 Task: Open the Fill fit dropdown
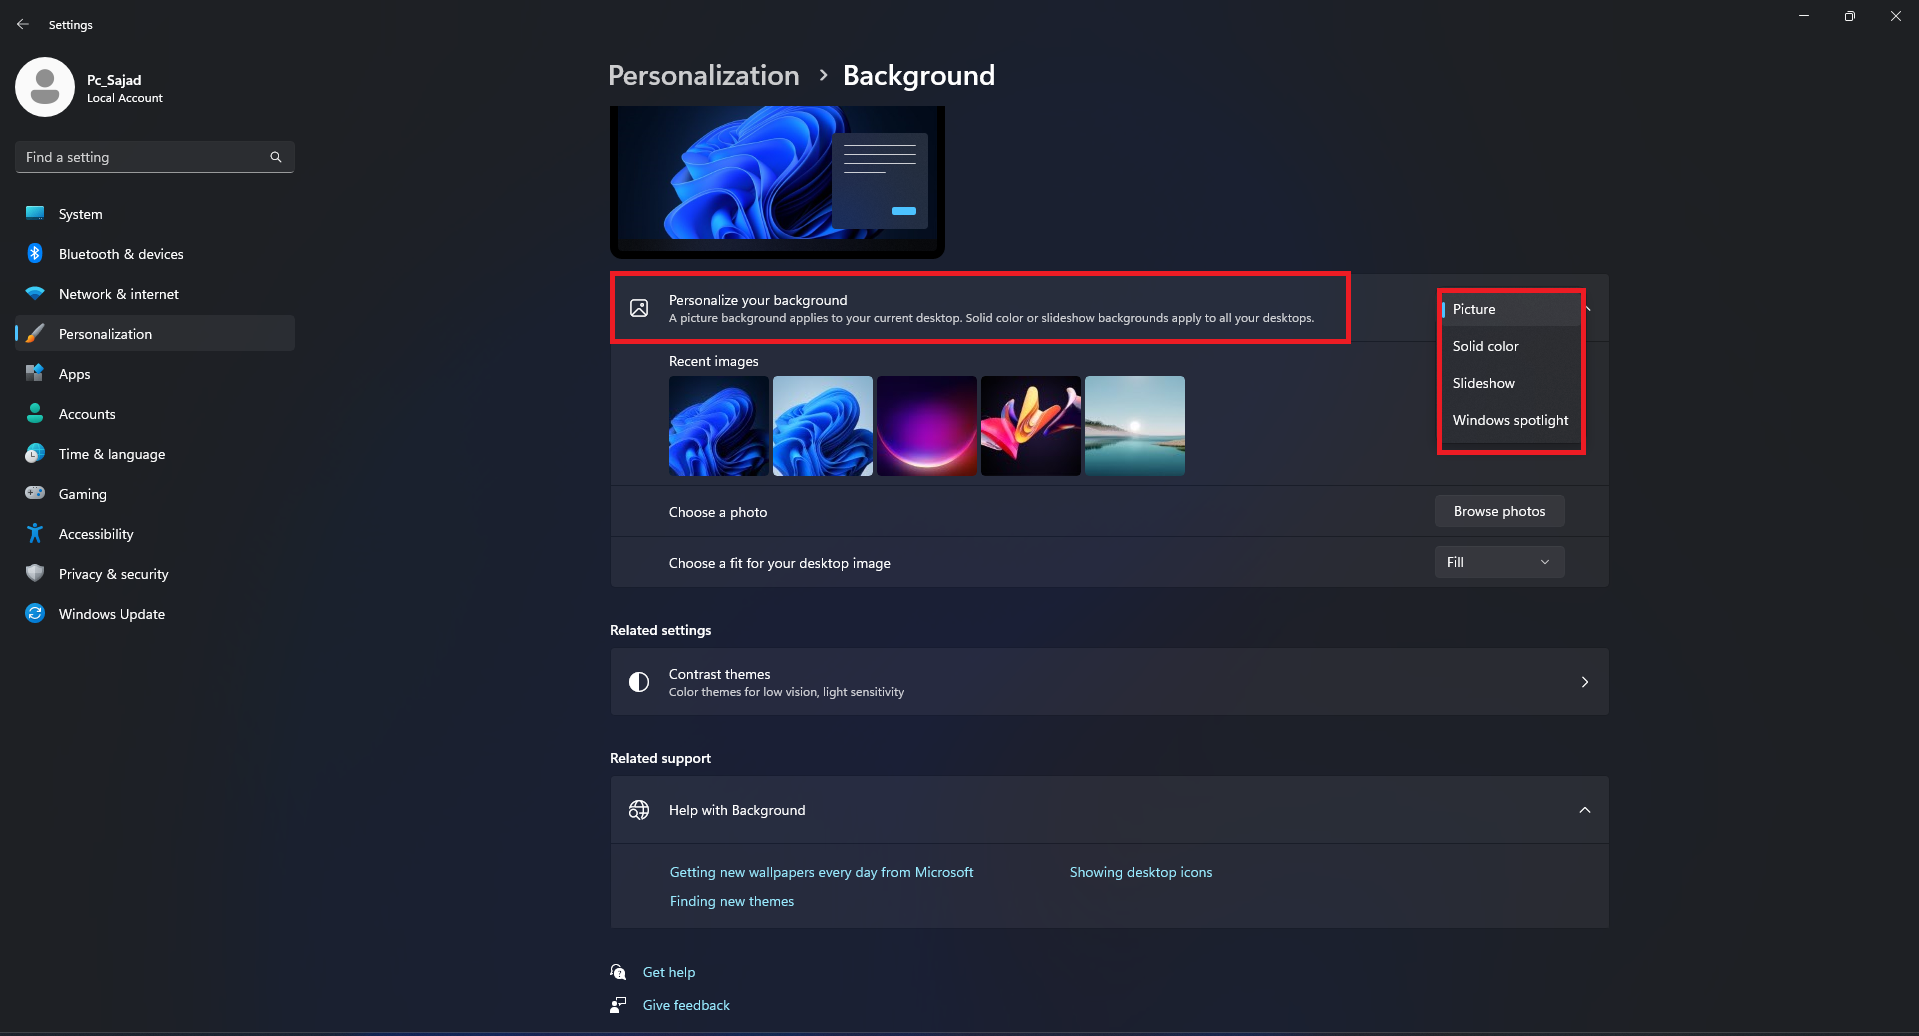[x=1499, y=562]
